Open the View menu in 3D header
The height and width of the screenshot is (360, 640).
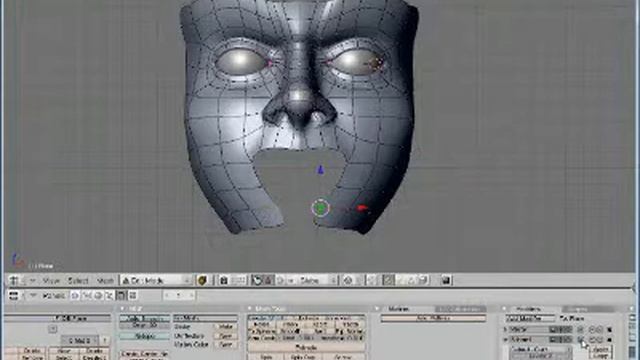(51, 281)
